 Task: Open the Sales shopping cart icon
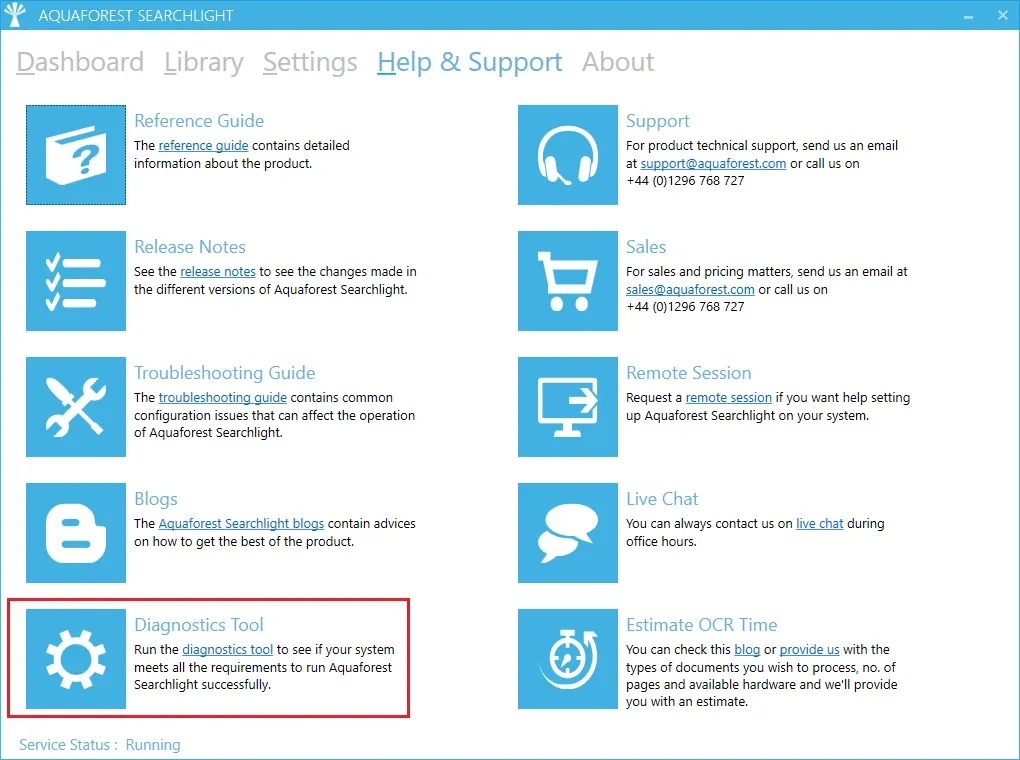568,281
